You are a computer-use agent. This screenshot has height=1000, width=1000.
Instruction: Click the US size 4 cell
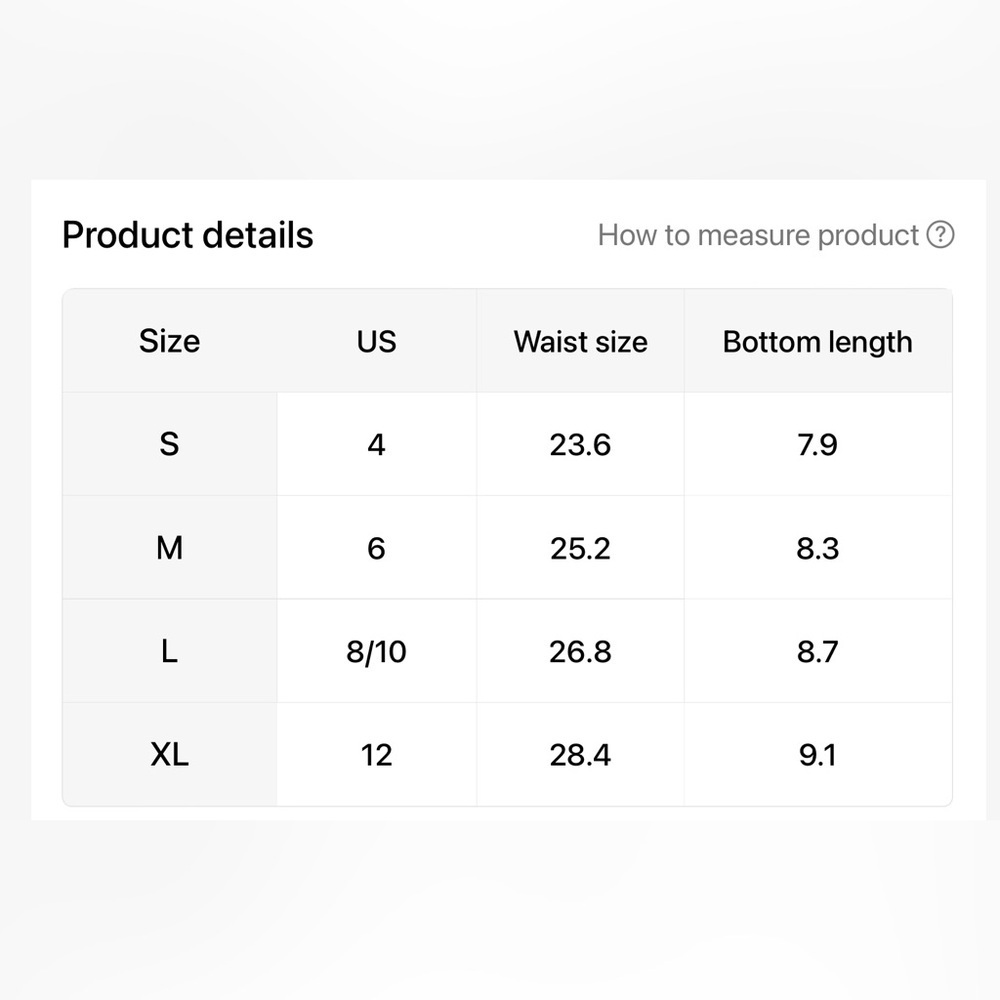point(376,445)
